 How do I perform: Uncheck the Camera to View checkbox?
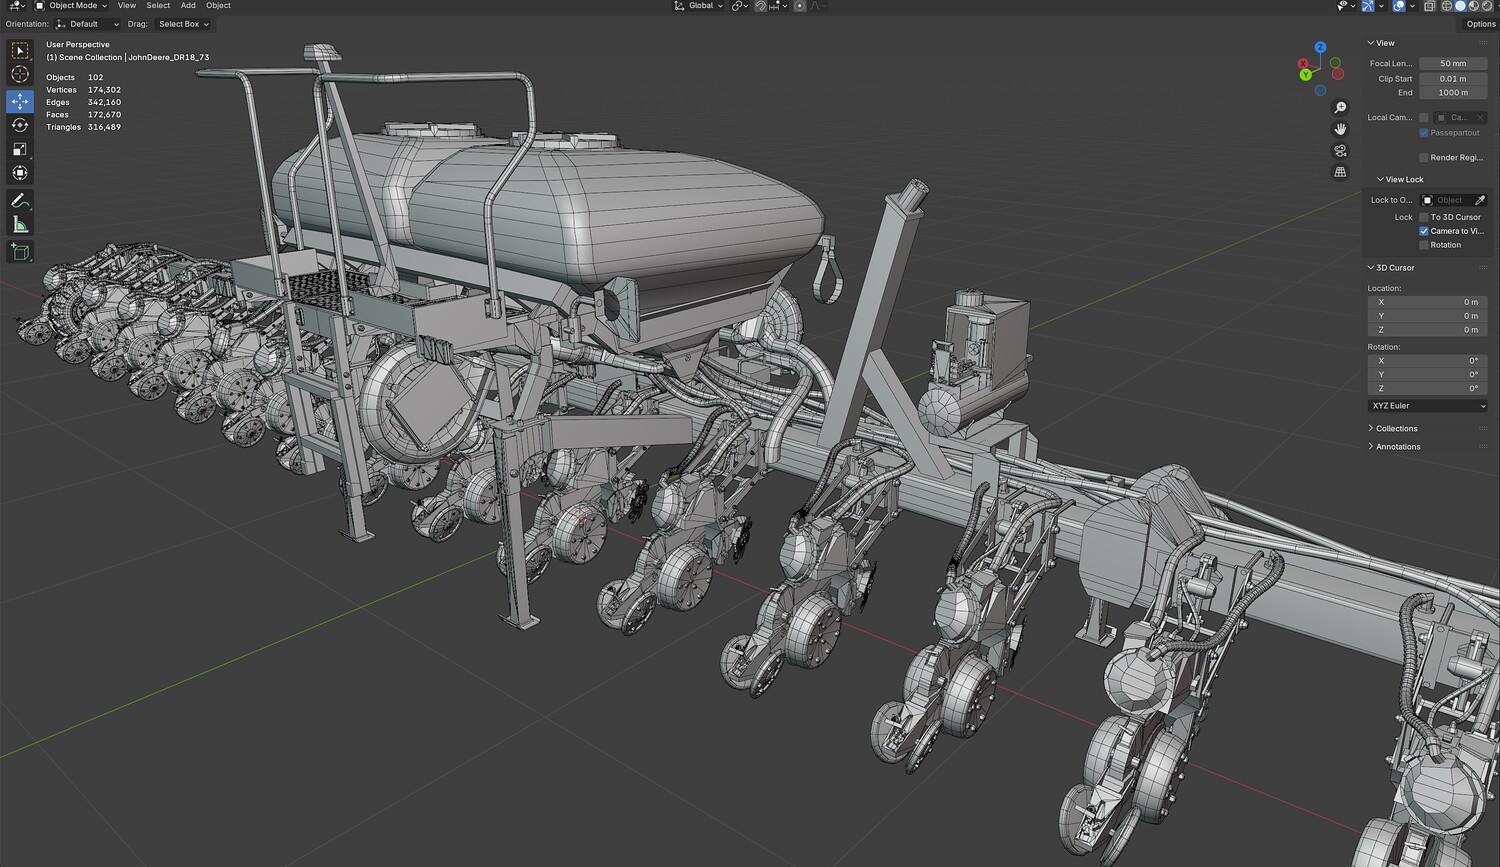(x=1424, y=231)
